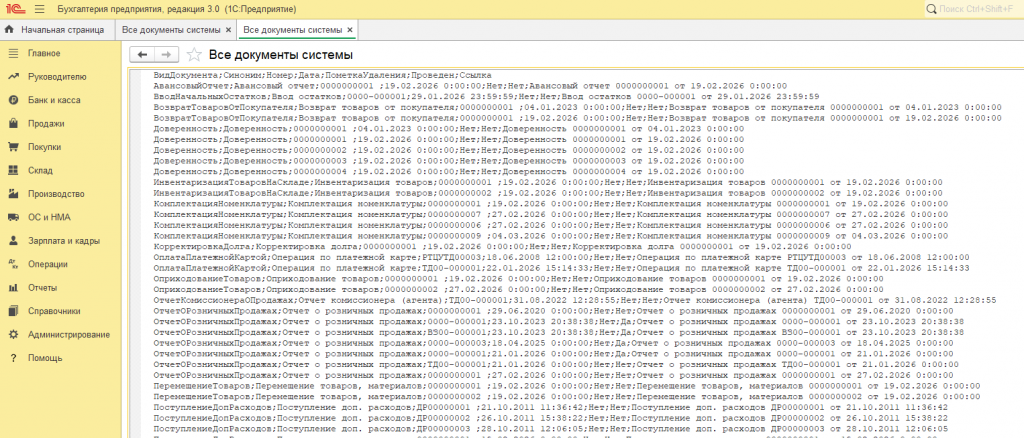Image resolution: width=1024 pixels, height=438 pixels.
Task: Click the ВводНачальныхОстатков line
Action: click(487, 97)
